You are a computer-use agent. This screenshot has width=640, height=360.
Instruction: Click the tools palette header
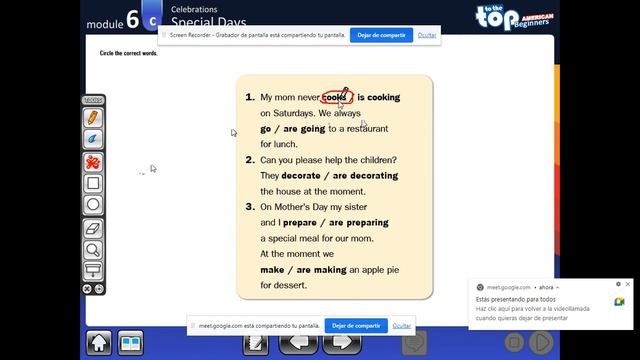pos(93,100)
